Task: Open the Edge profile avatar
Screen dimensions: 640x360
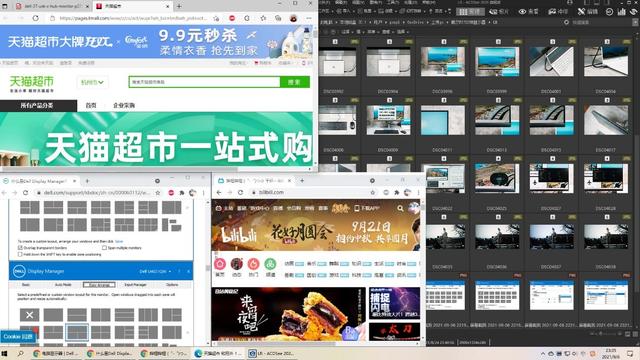Action: 293,18
